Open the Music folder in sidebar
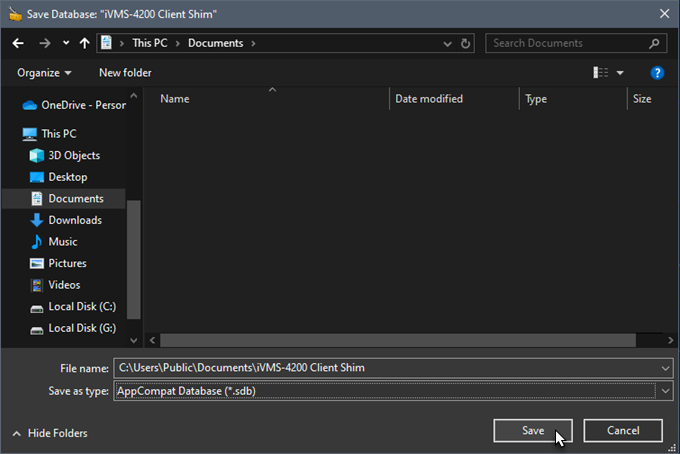The height and width of the screenshot is (454, 680). click(62, 241)
